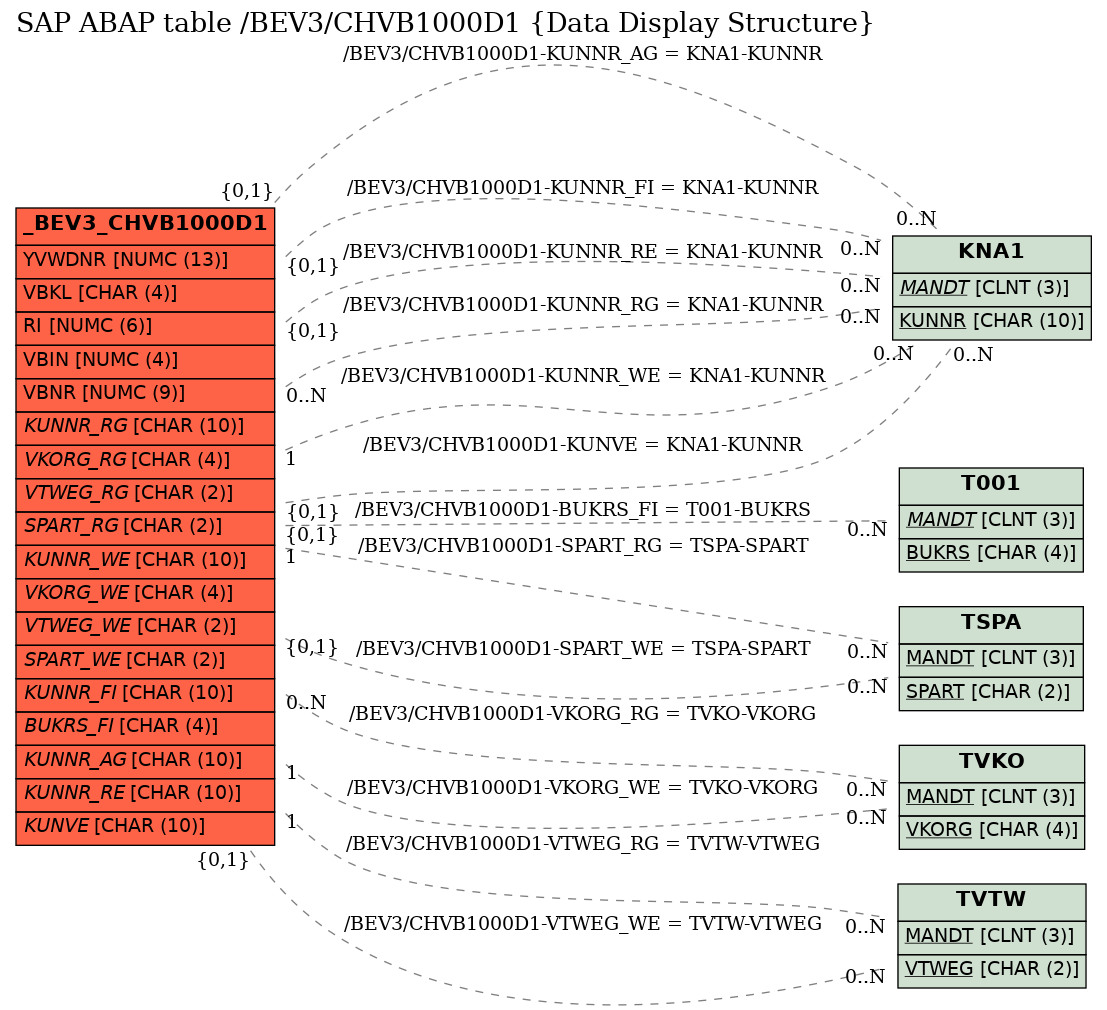Click the TVTW MANDT [CLNT (3)] field

(991, 937)
